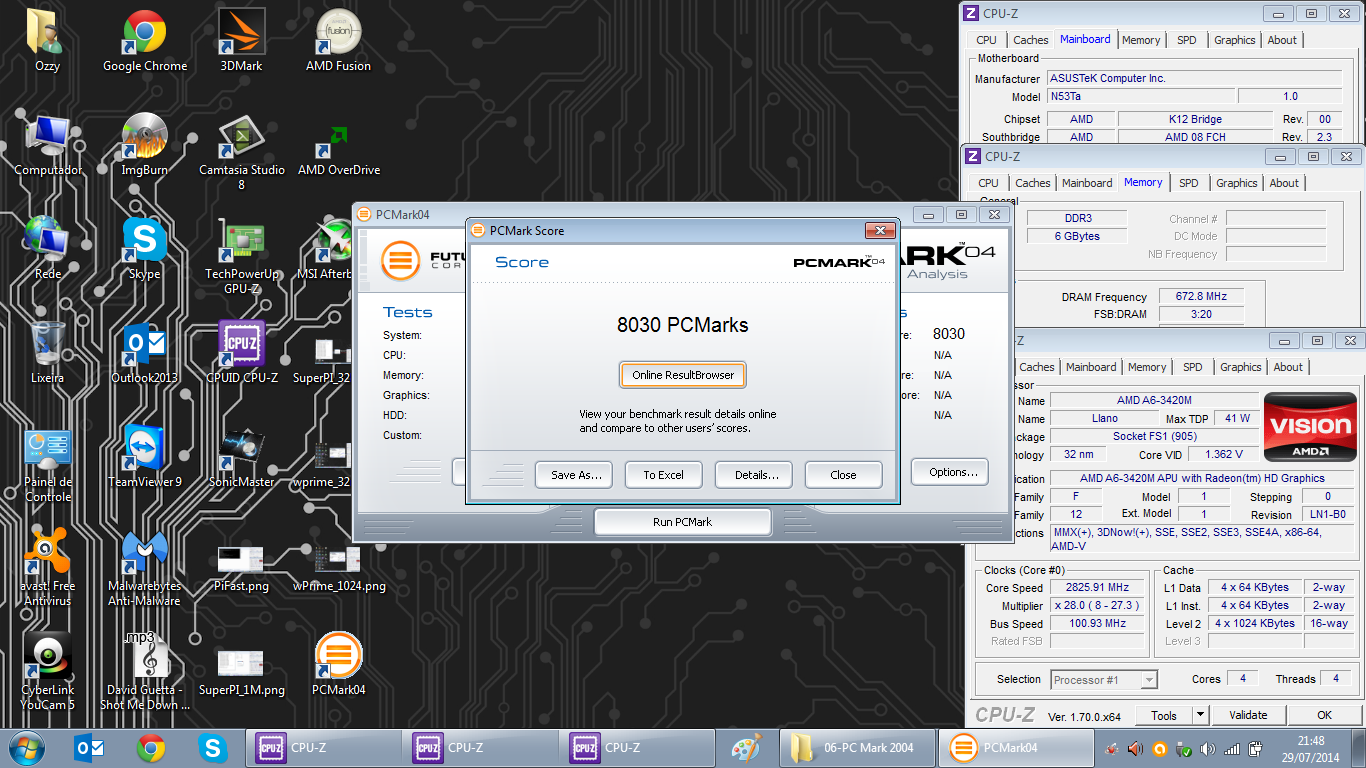The height and width of the screenshot is (768, 1366).
Task: Open Details... in PCMark Score dialog
Action: pos(754,475)
